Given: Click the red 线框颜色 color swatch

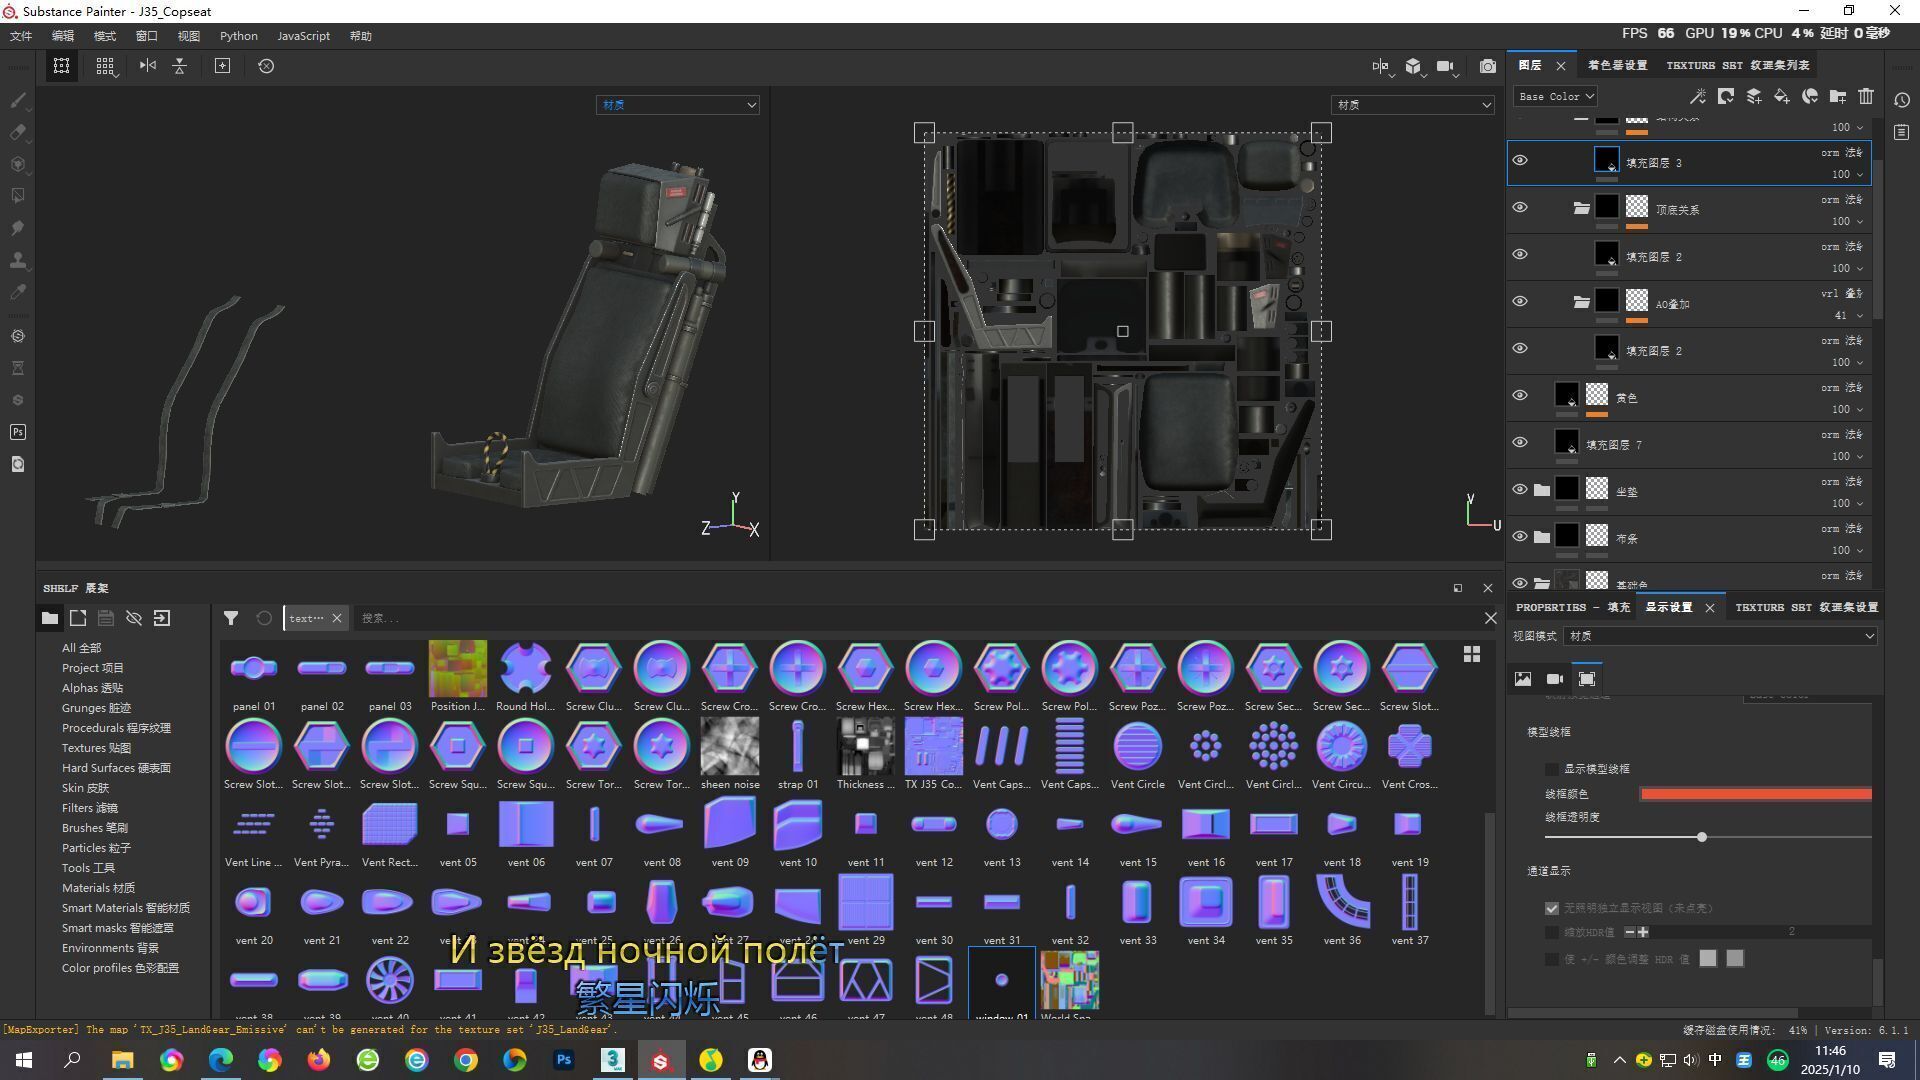Looking at the screenshot, I should point(1755,794).
